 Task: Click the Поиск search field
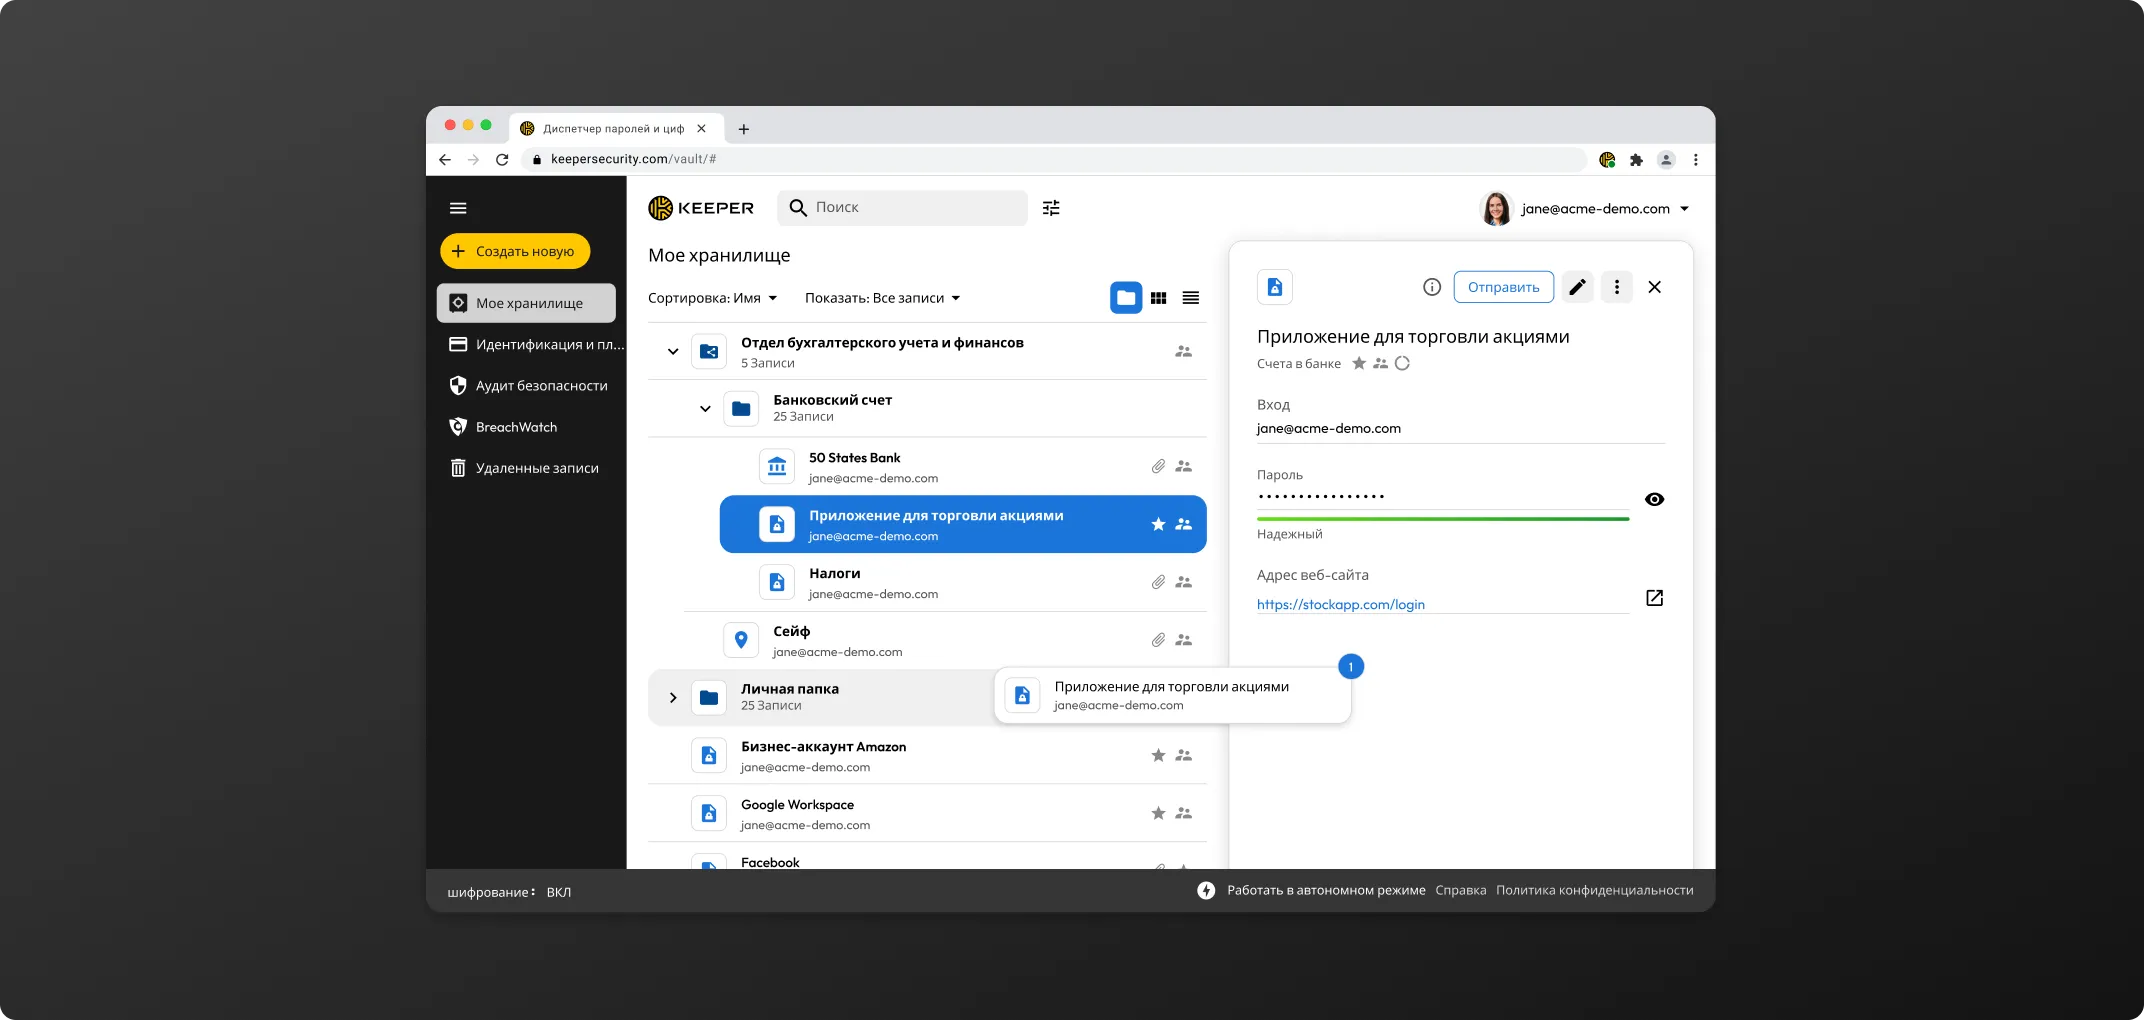coord(902,207)
